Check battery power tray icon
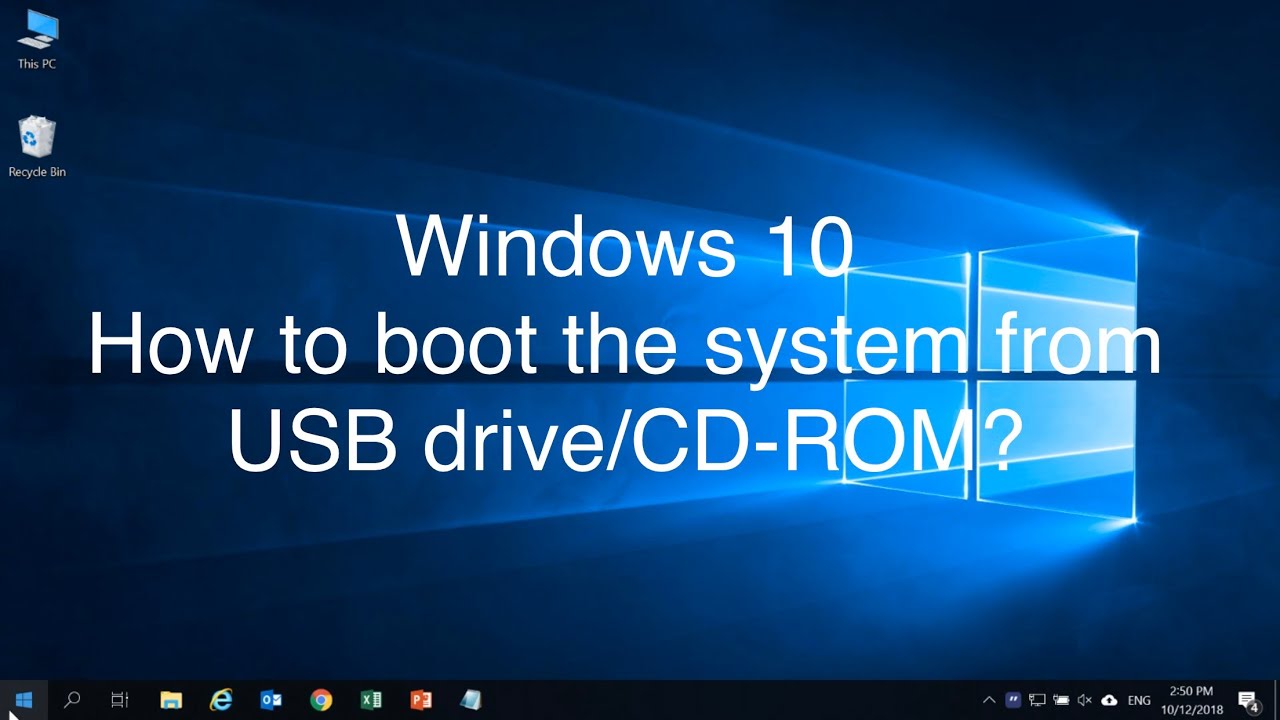This screenshot has width=1280, height=720. tap(1061, 700)
